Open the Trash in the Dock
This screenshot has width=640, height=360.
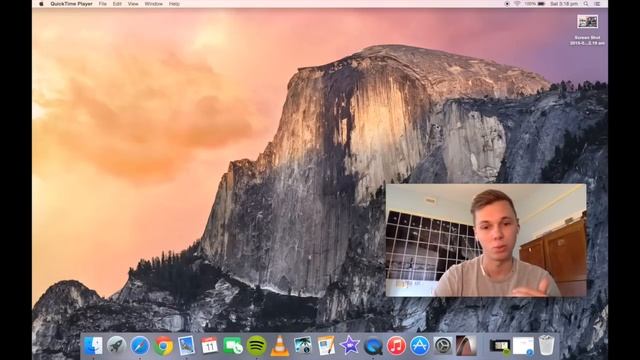tap(546, 345)
